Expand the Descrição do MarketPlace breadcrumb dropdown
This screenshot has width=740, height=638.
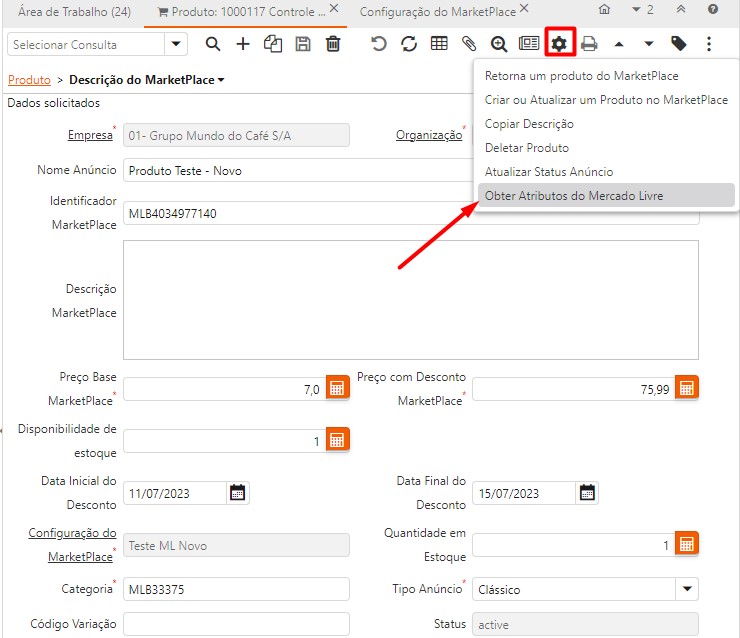coord(221,80)
